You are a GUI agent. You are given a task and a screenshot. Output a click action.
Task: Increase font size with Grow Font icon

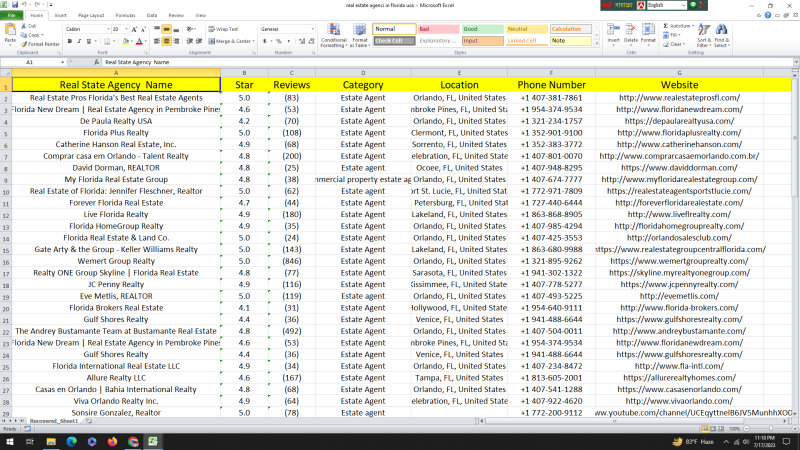coord(134,30)
